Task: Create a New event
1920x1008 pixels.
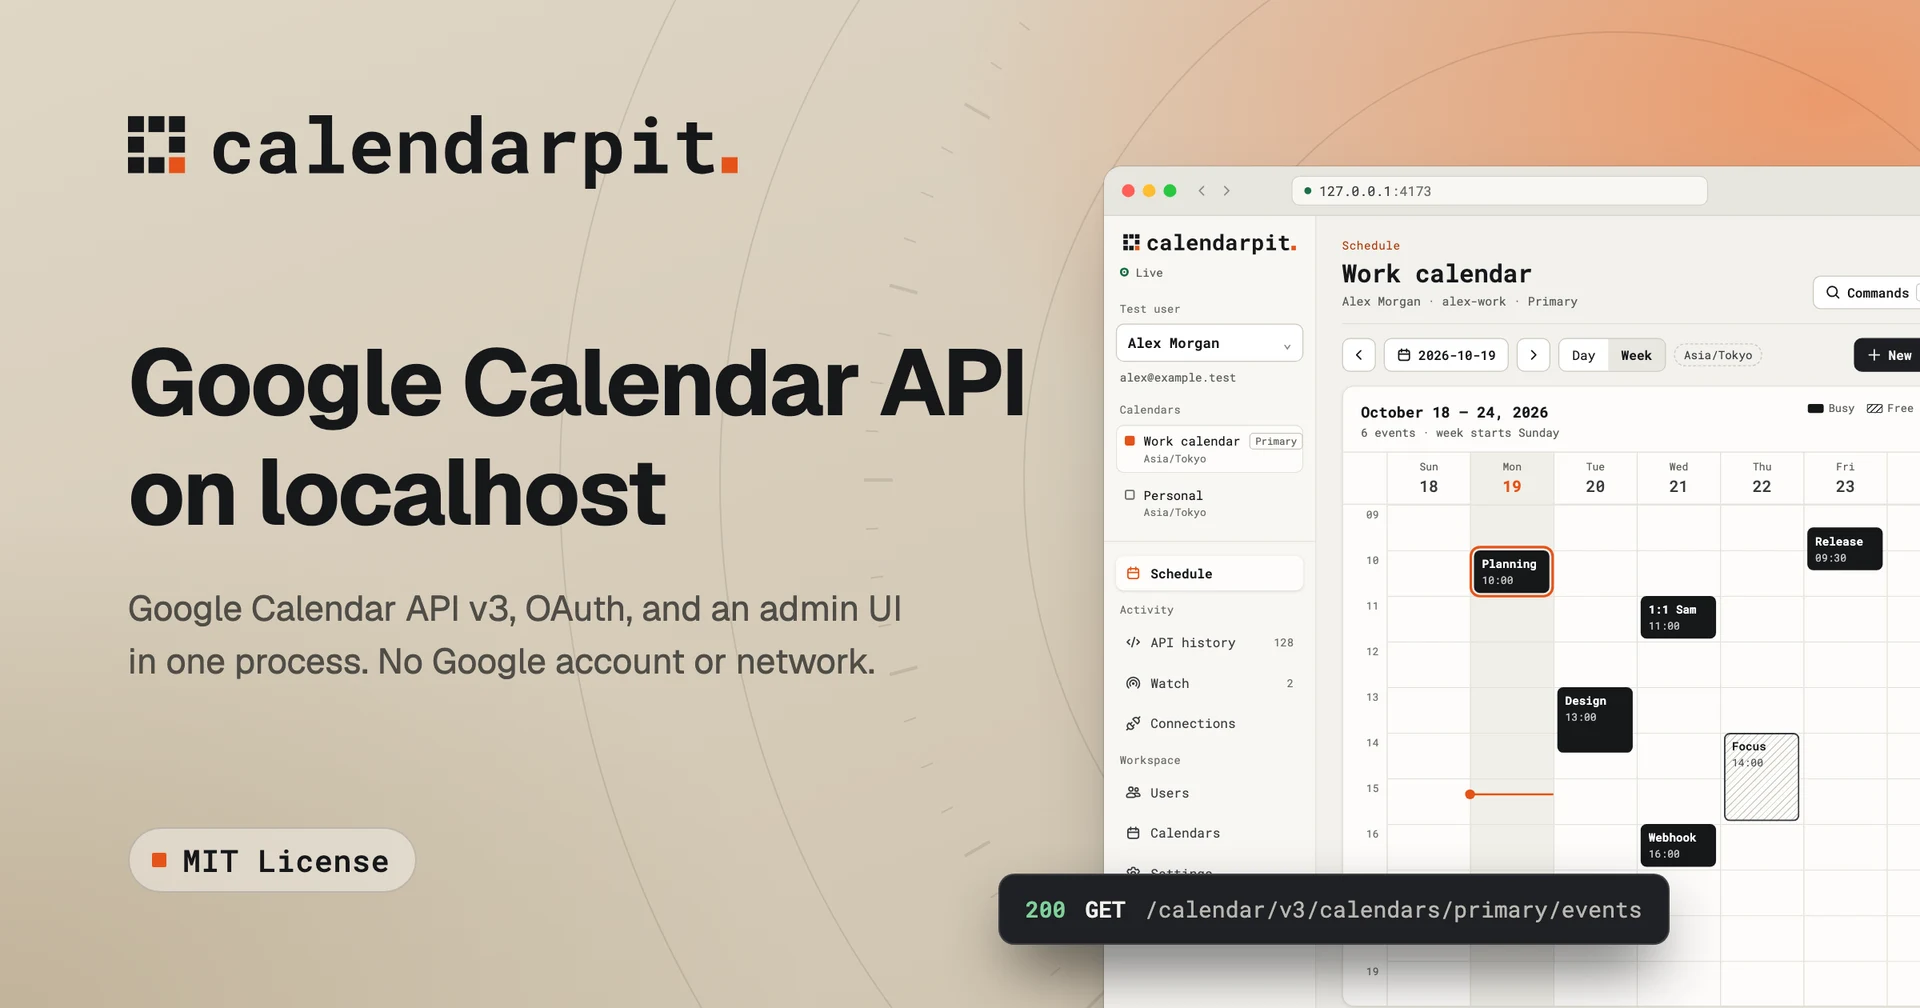Action: (1888, 355)
